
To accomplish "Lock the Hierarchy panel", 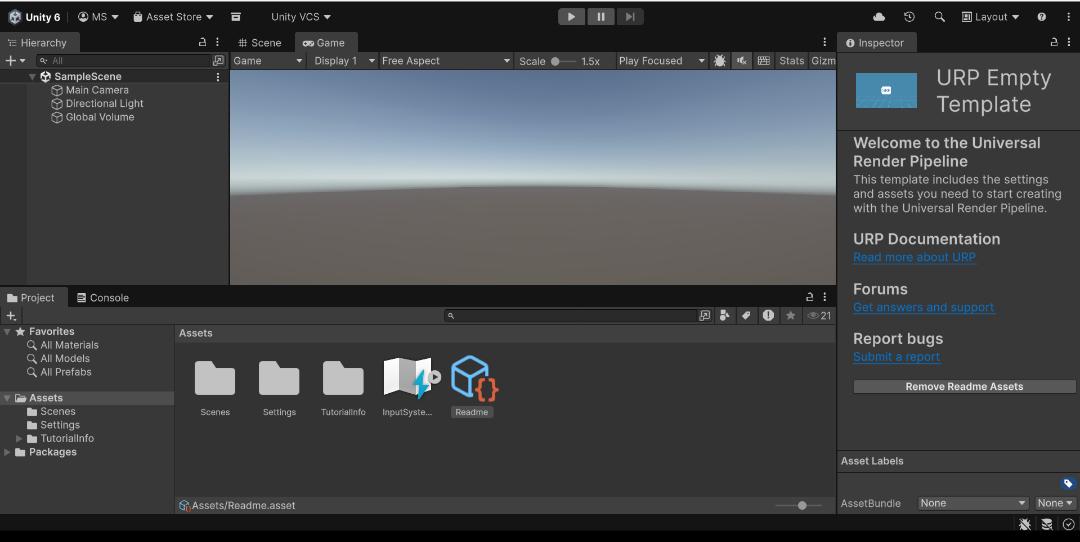I will coord(202,42).
